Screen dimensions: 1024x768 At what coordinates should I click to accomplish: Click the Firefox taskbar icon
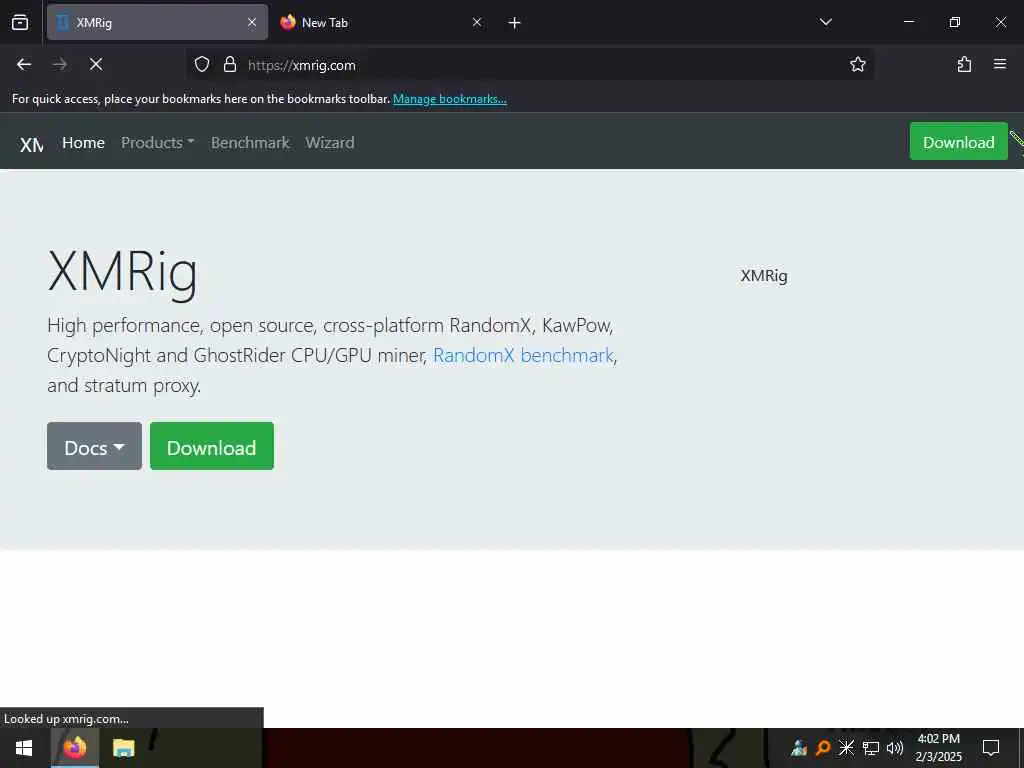coord(75,748)
